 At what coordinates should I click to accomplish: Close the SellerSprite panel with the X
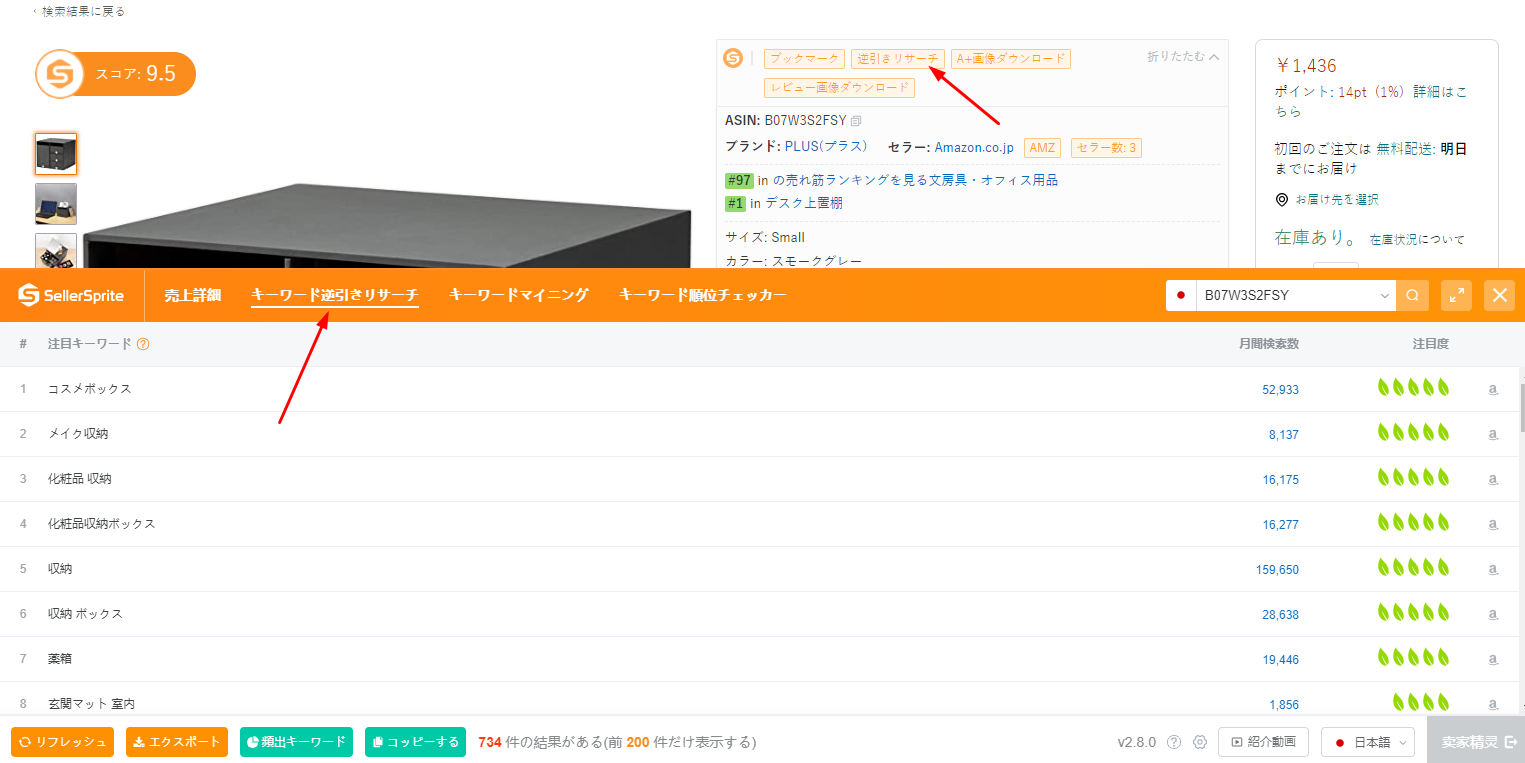pos(1500,295)
